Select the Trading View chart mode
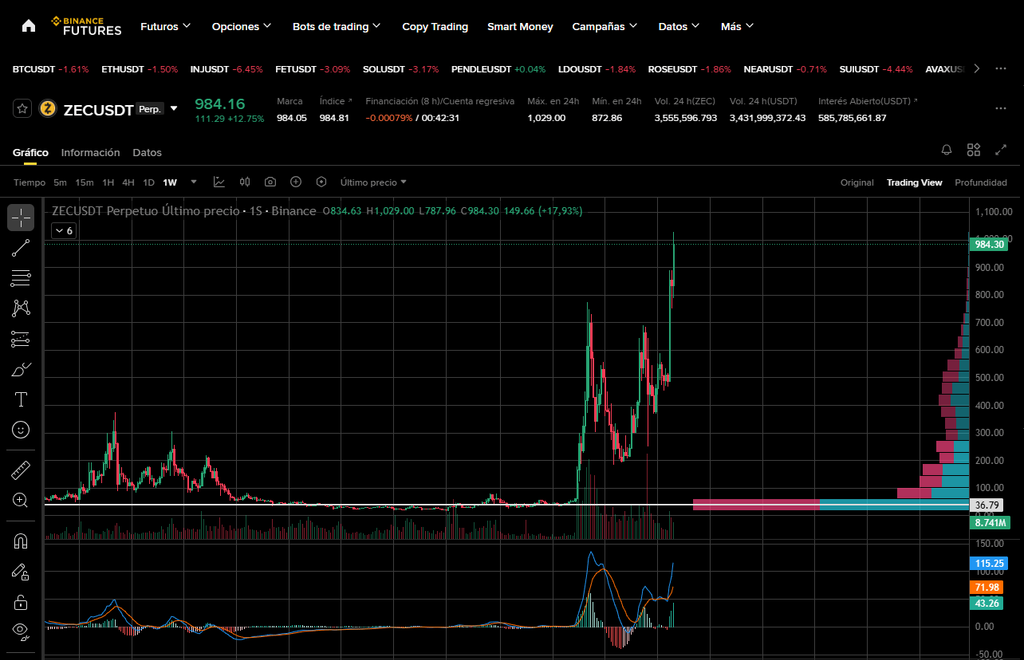Viewport: 1024px width, 660px height. 914,183
